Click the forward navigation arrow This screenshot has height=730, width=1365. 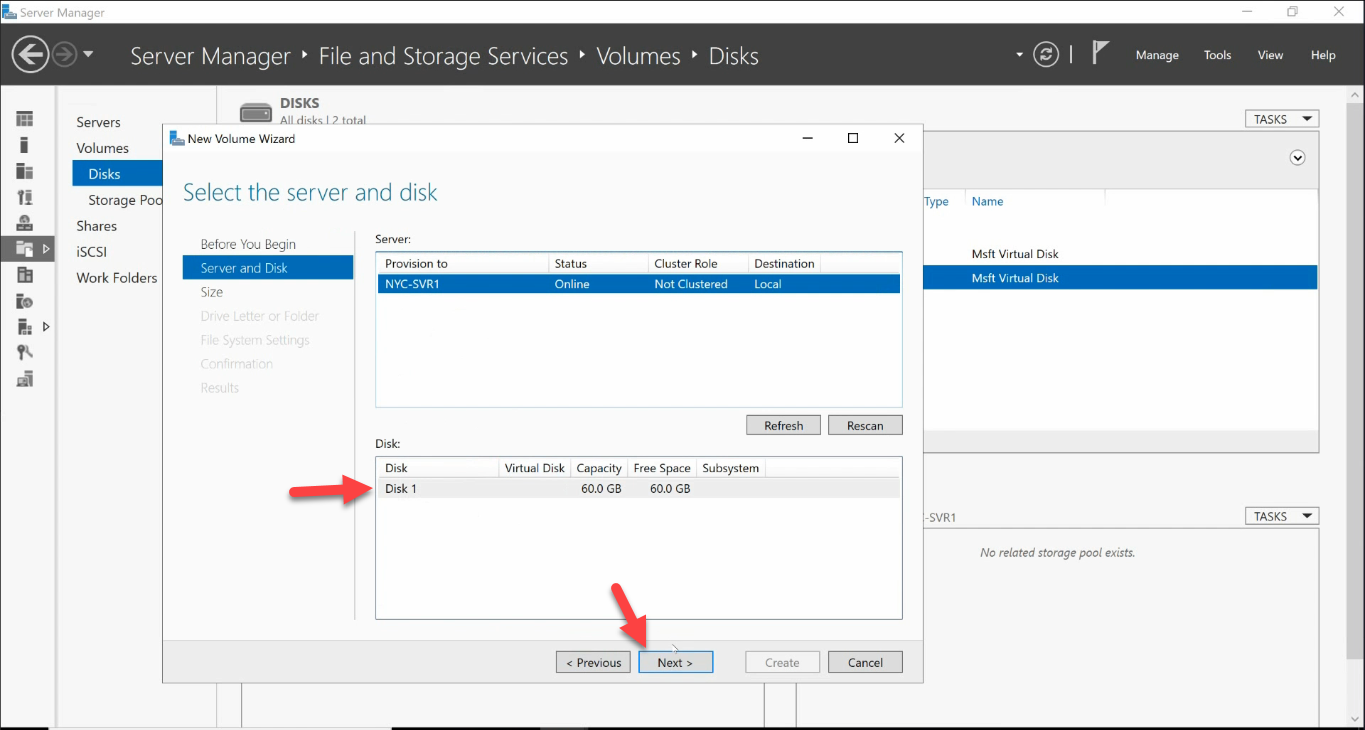[x=65, y=54]
